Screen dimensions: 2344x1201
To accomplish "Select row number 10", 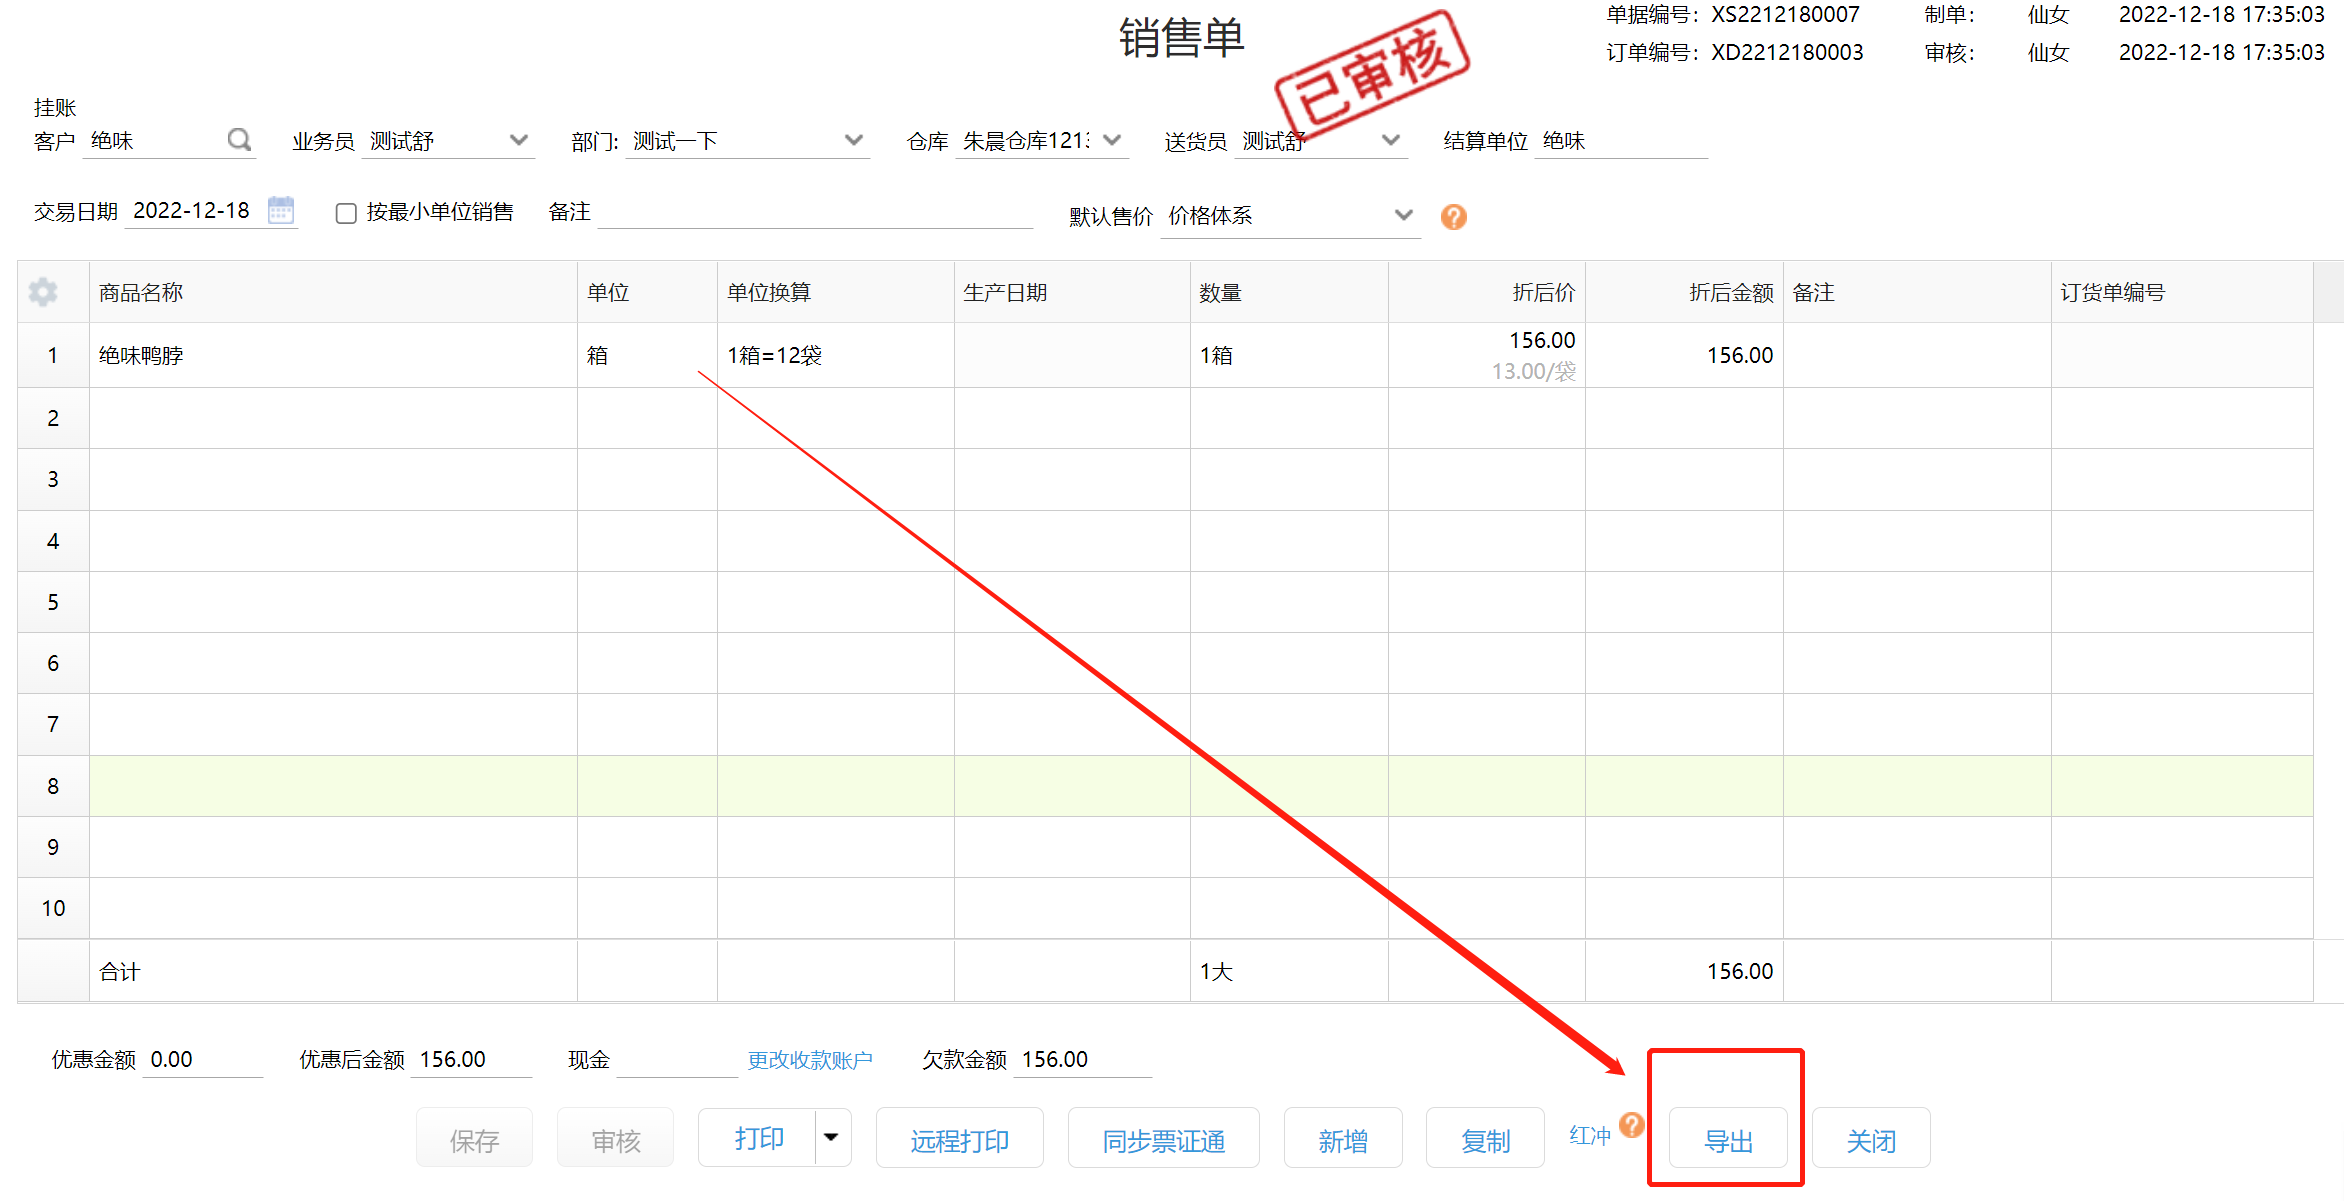I will coord(53,908).
